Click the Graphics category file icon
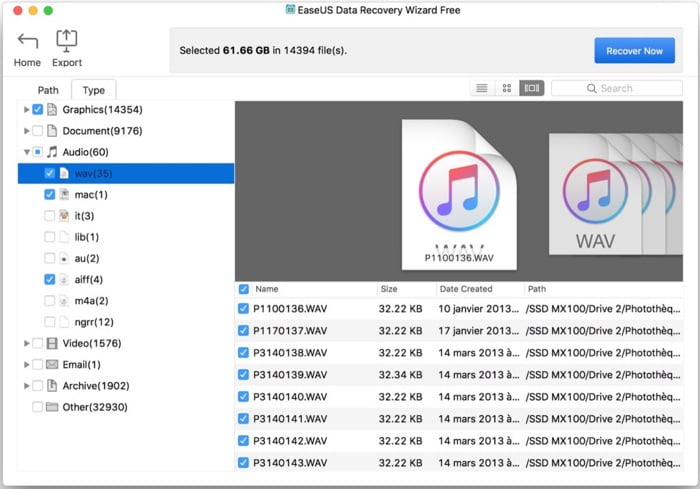The height and width of the screenshot is (489, 700). coord(52,109)
